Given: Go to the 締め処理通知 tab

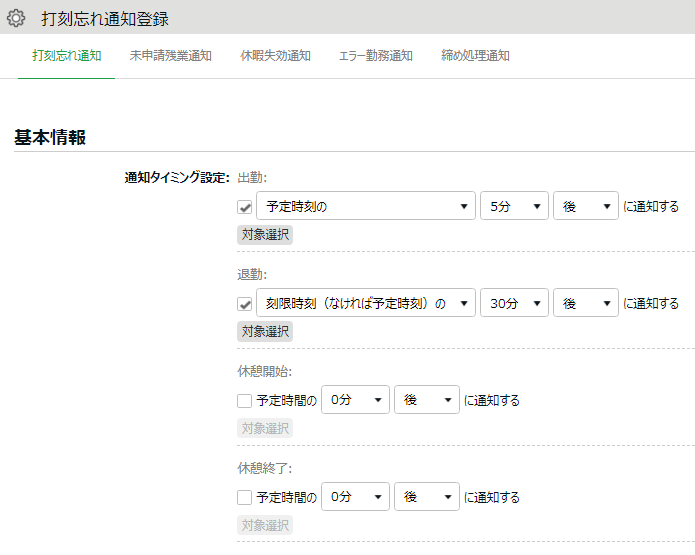Looking at the screenshot, I should coord(475,56).
